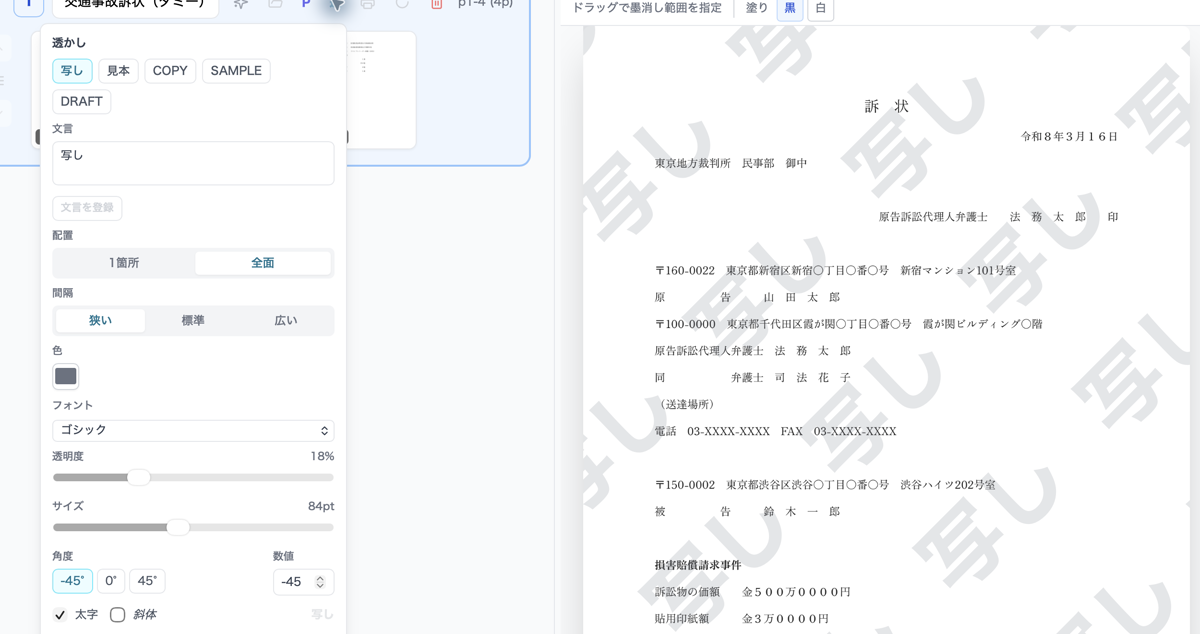Click the 訴訟物の価額 line
The height and width of the screenshot is (634, 1200).
753,592
